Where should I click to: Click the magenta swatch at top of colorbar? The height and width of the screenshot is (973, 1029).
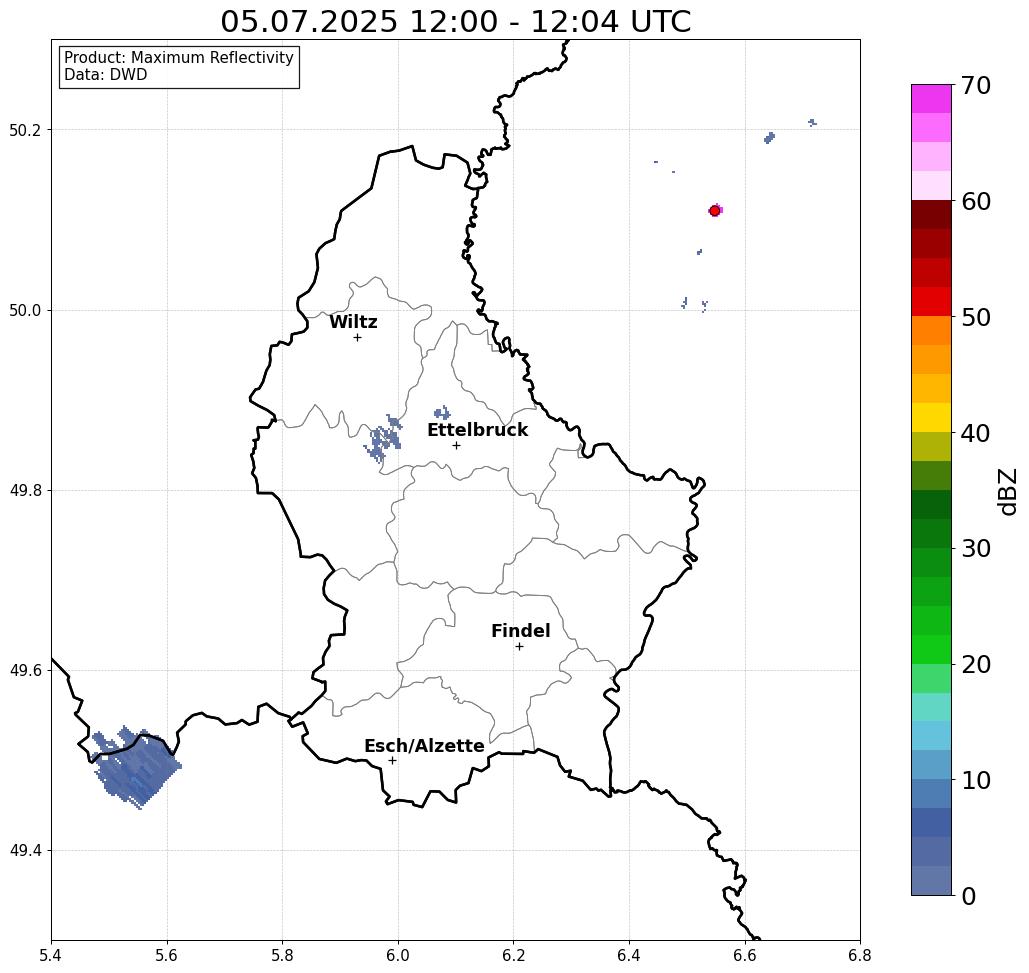(x=931, y=99)
